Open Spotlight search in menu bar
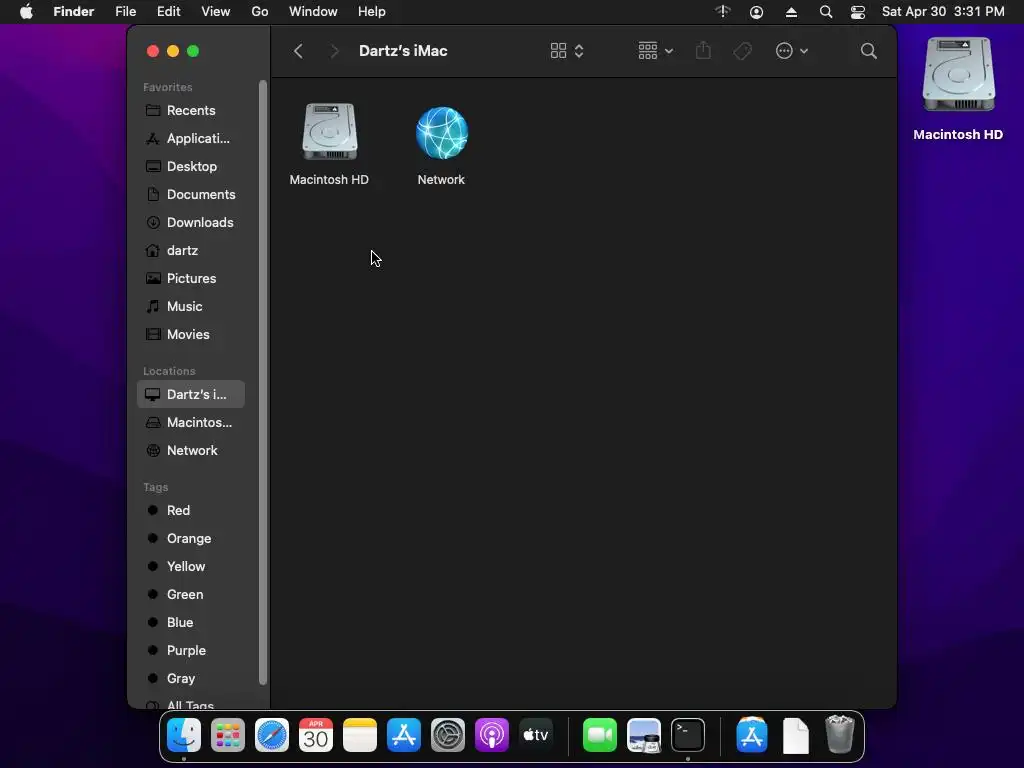 (825, 12)
